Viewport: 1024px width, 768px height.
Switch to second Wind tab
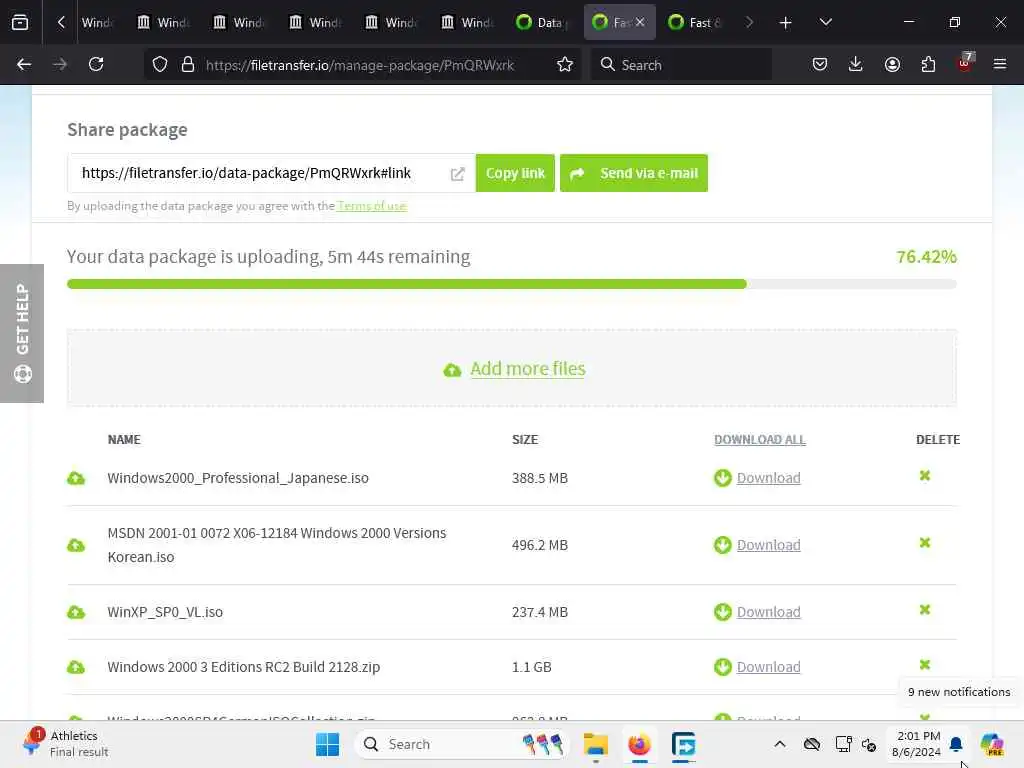164,22
